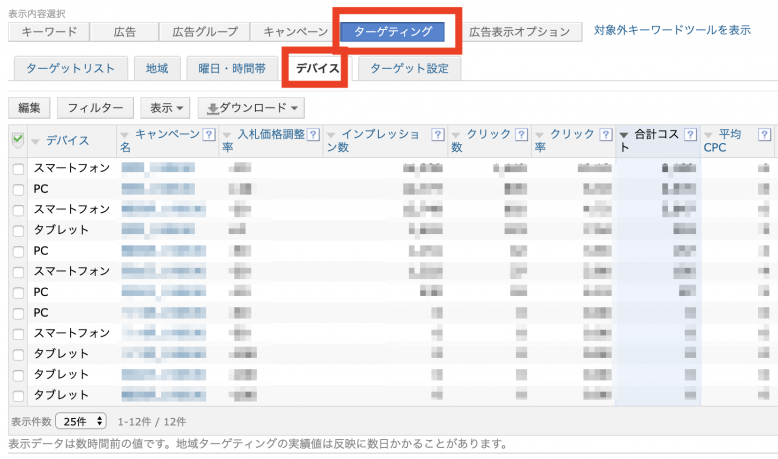Show help for インプレッション数 column
This screenshot has width=778, height=459.
pyautogui.click(x=437, y=134)
